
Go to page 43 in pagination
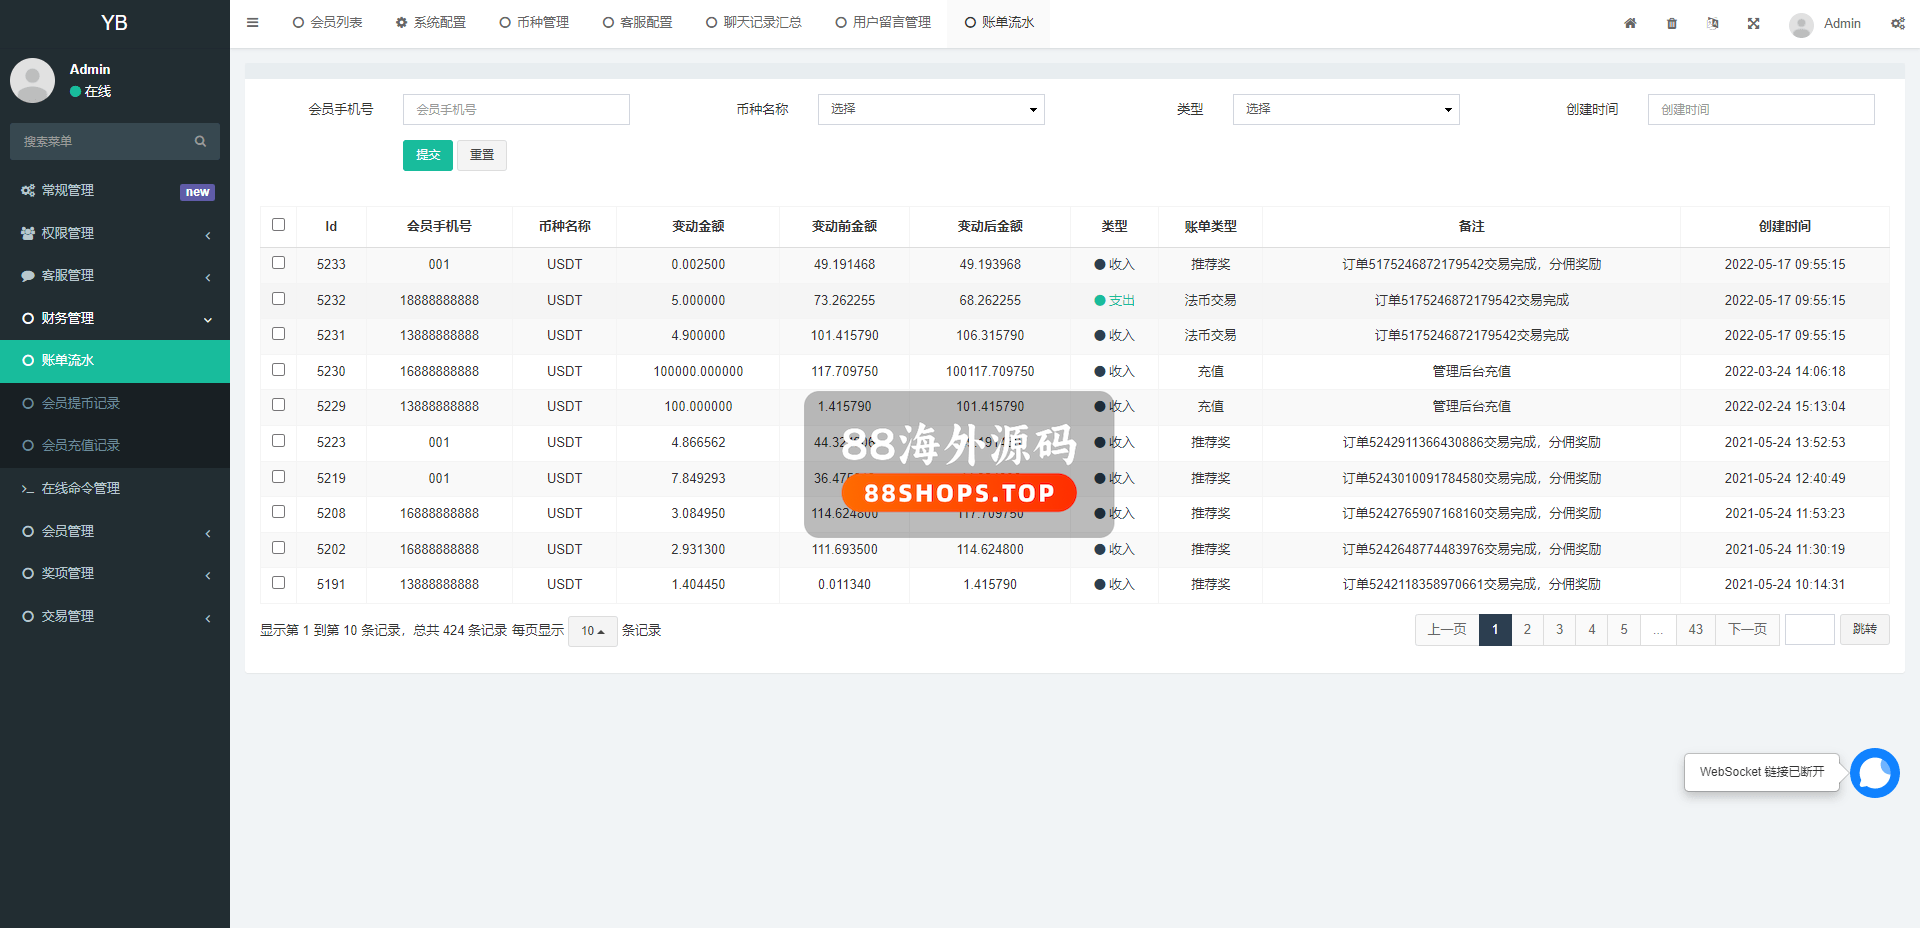1695,630
